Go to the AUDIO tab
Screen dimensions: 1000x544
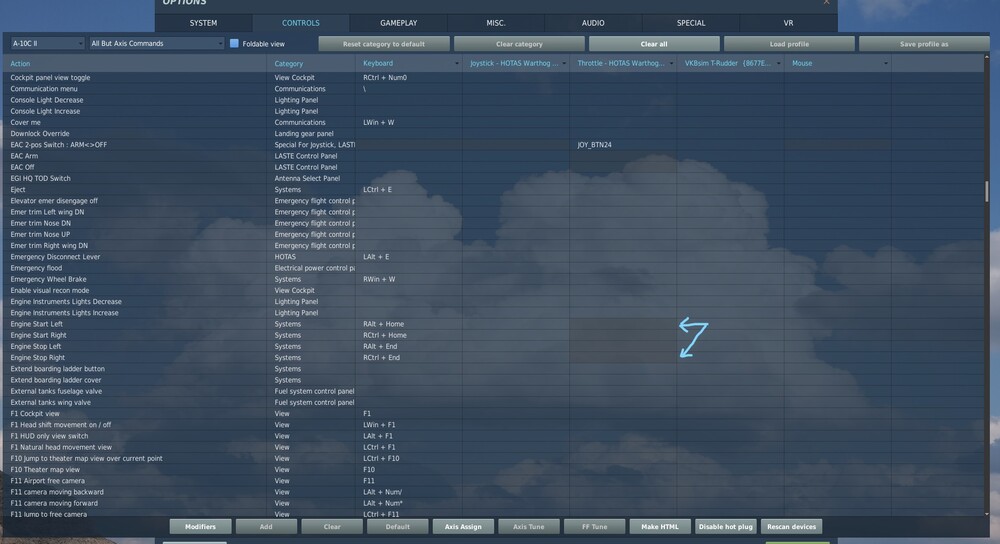(593, 23)
